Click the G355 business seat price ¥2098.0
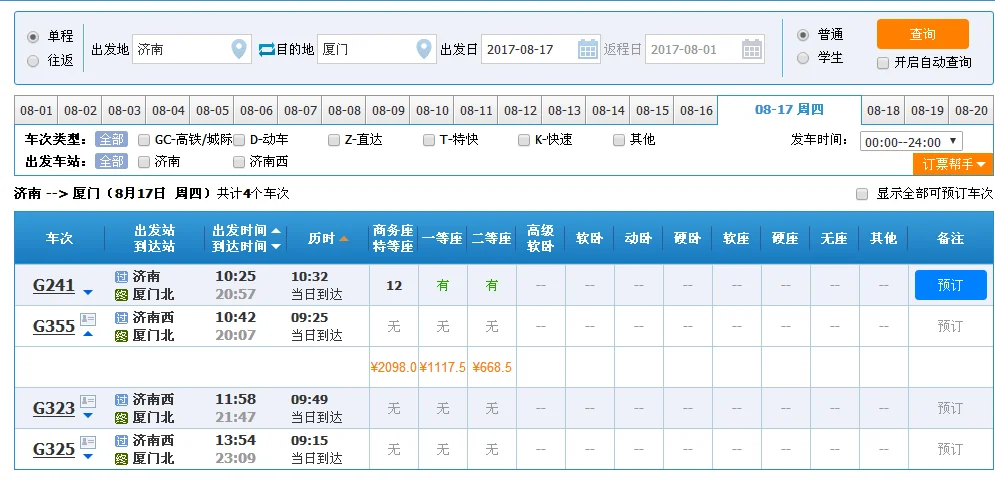 tap(393, 368)
